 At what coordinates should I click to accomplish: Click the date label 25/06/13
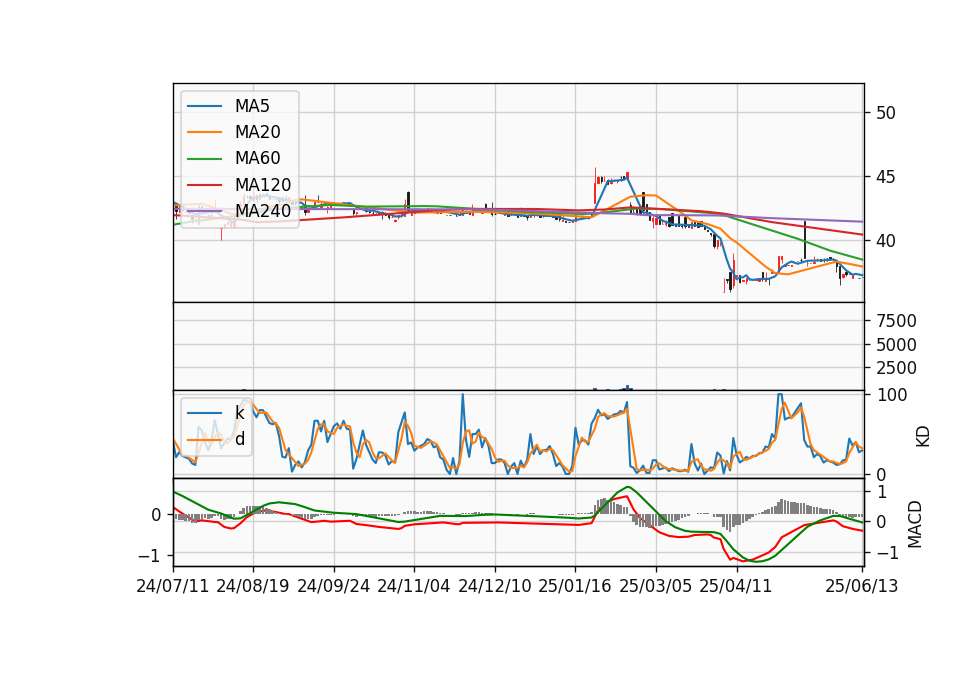coord(862,586)
